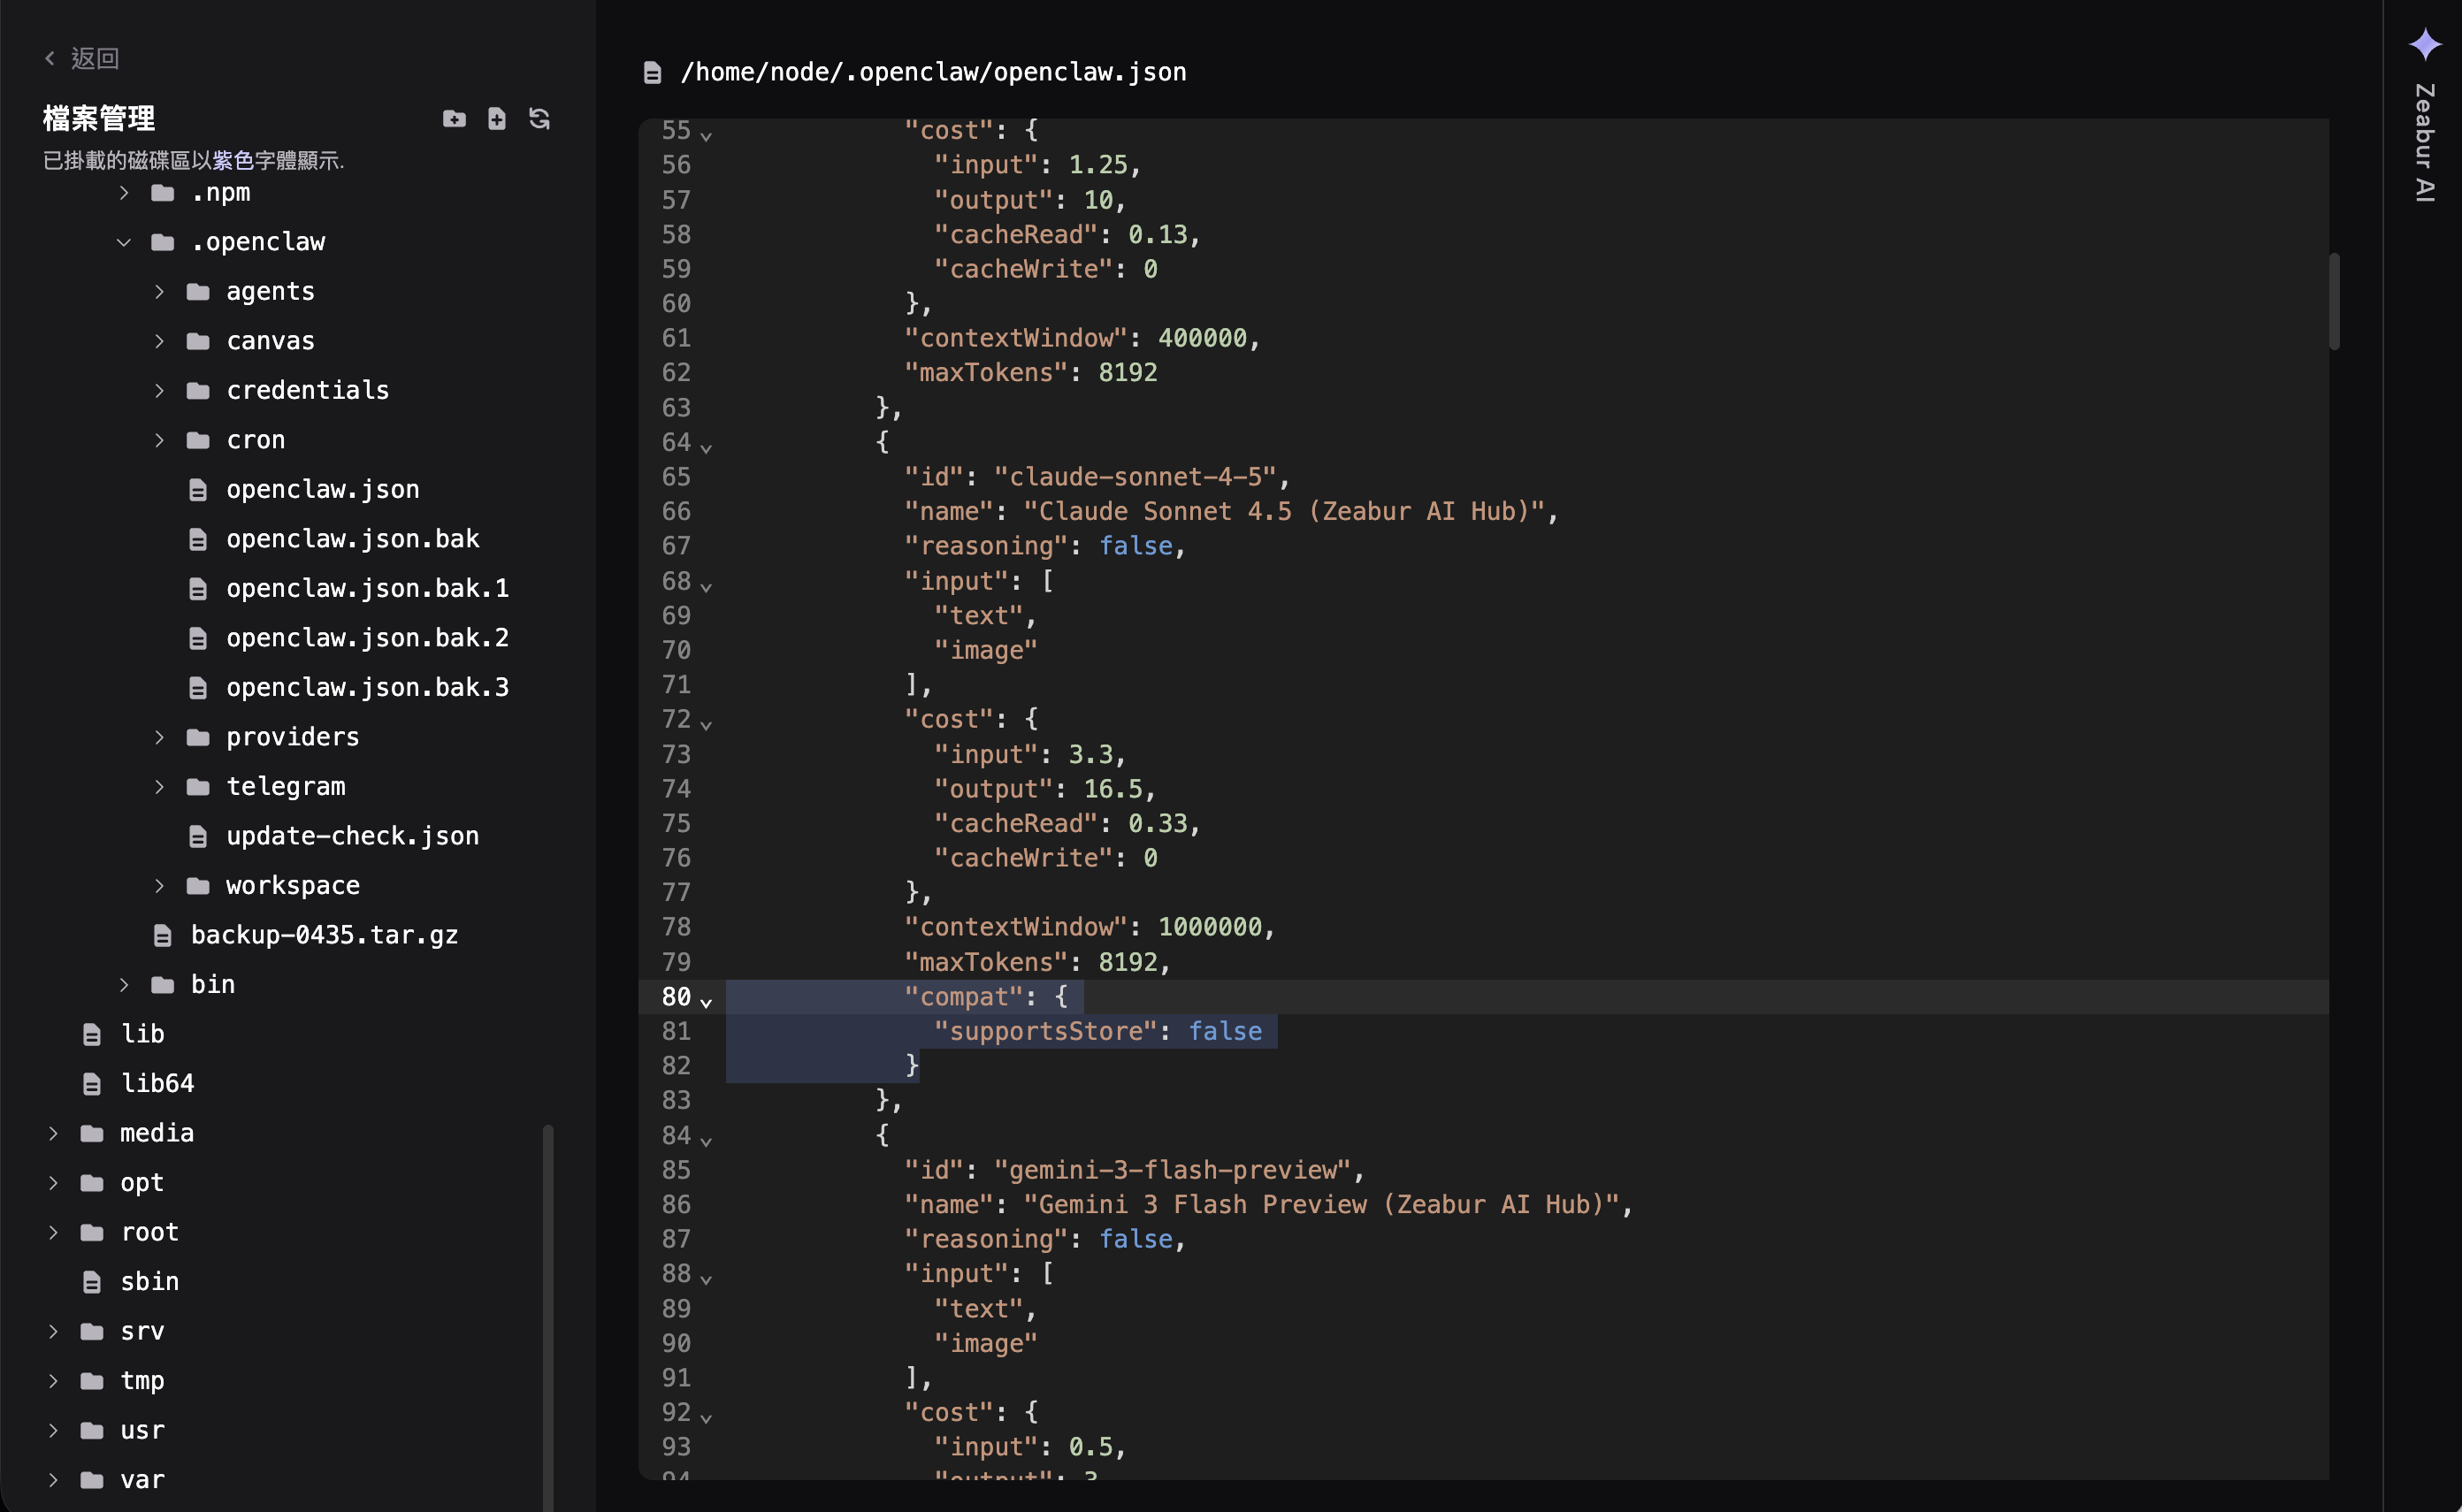The image size is (2462, 1512).
Task: Expand the srv folder chevron
Action: (x=53, y=1332)
